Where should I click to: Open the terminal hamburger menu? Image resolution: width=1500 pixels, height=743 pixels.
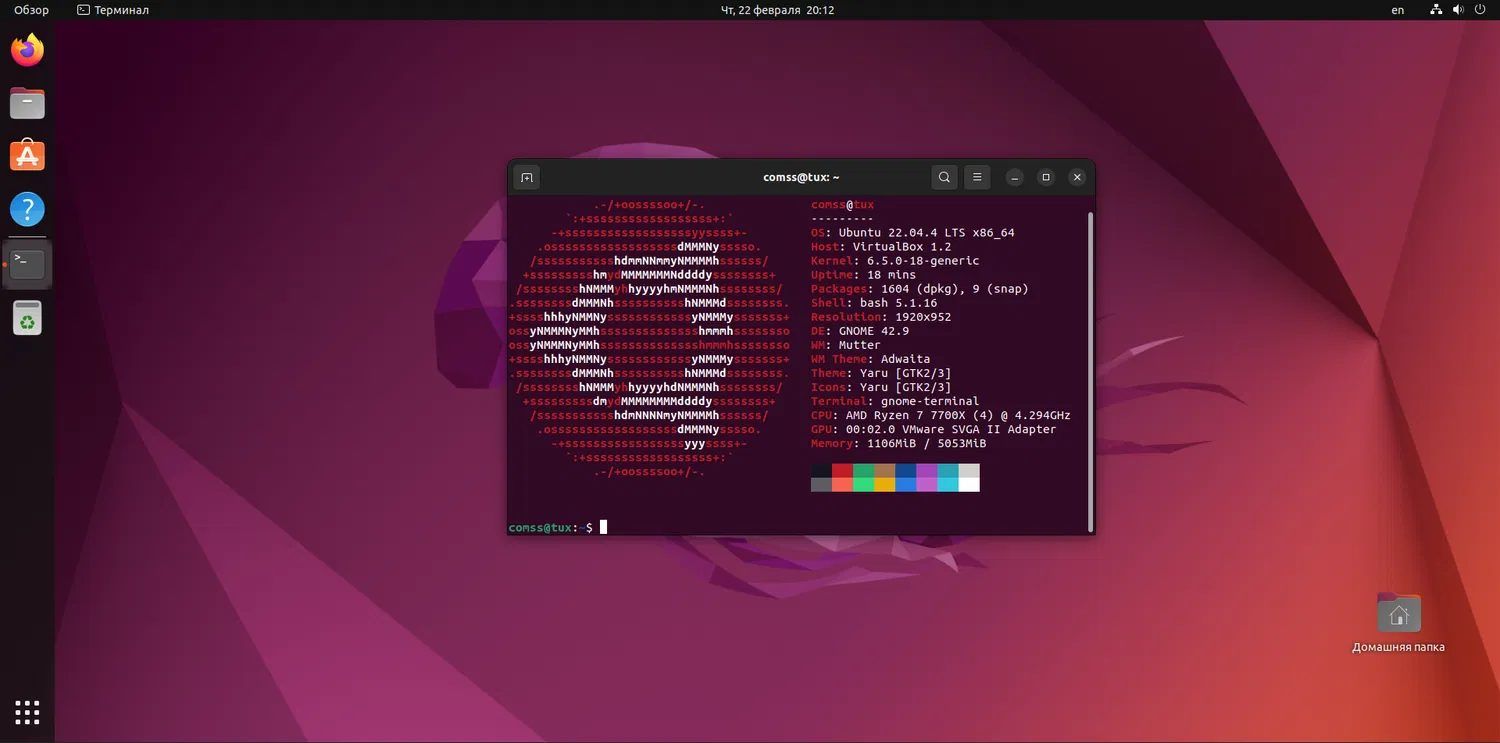[977, 177]
